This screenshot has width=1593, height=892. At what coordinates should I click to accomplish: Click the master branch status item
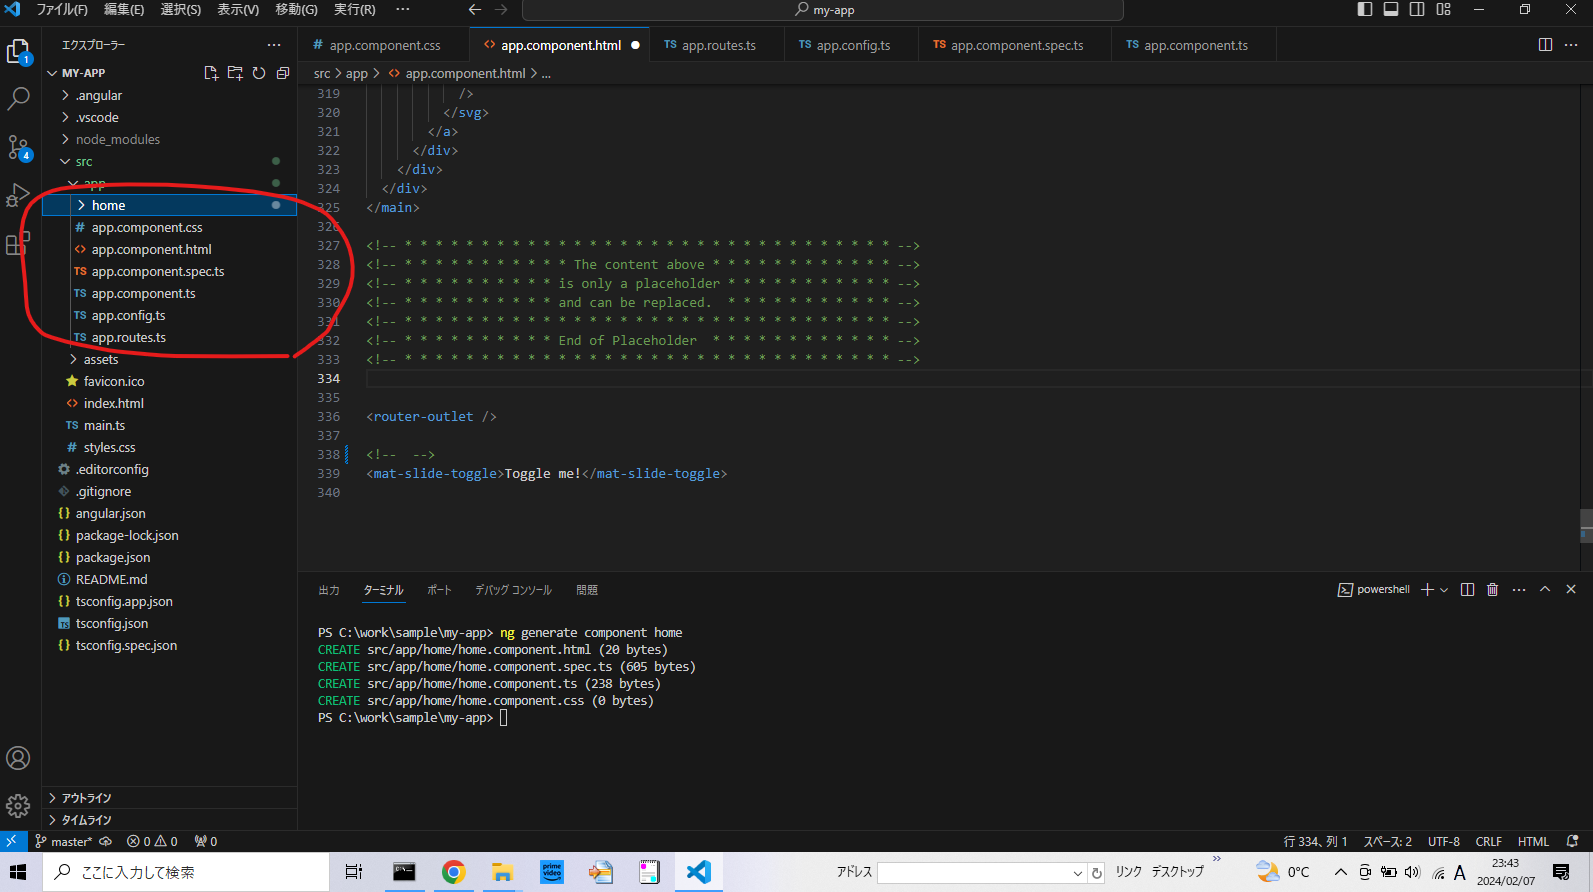tap(63, 842)
